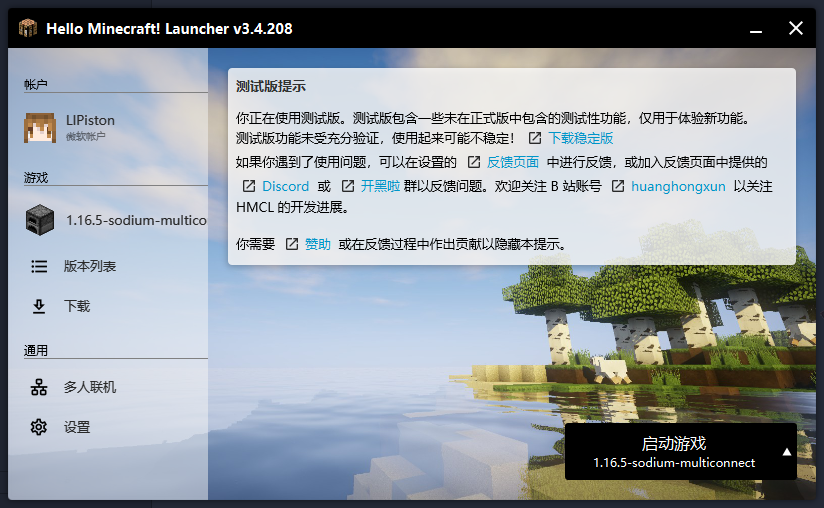Click the multiplayer network icon
Viewport: 824px width, 508px height.
coord(39,387)
